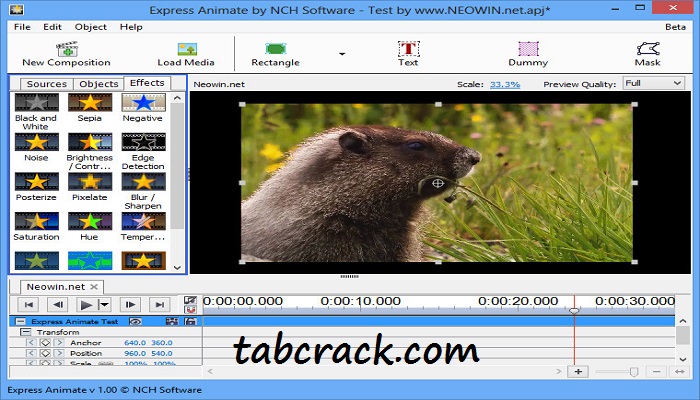700x400 pixels.
Task: Play the composition preview
Action: [x=86, y=305]
